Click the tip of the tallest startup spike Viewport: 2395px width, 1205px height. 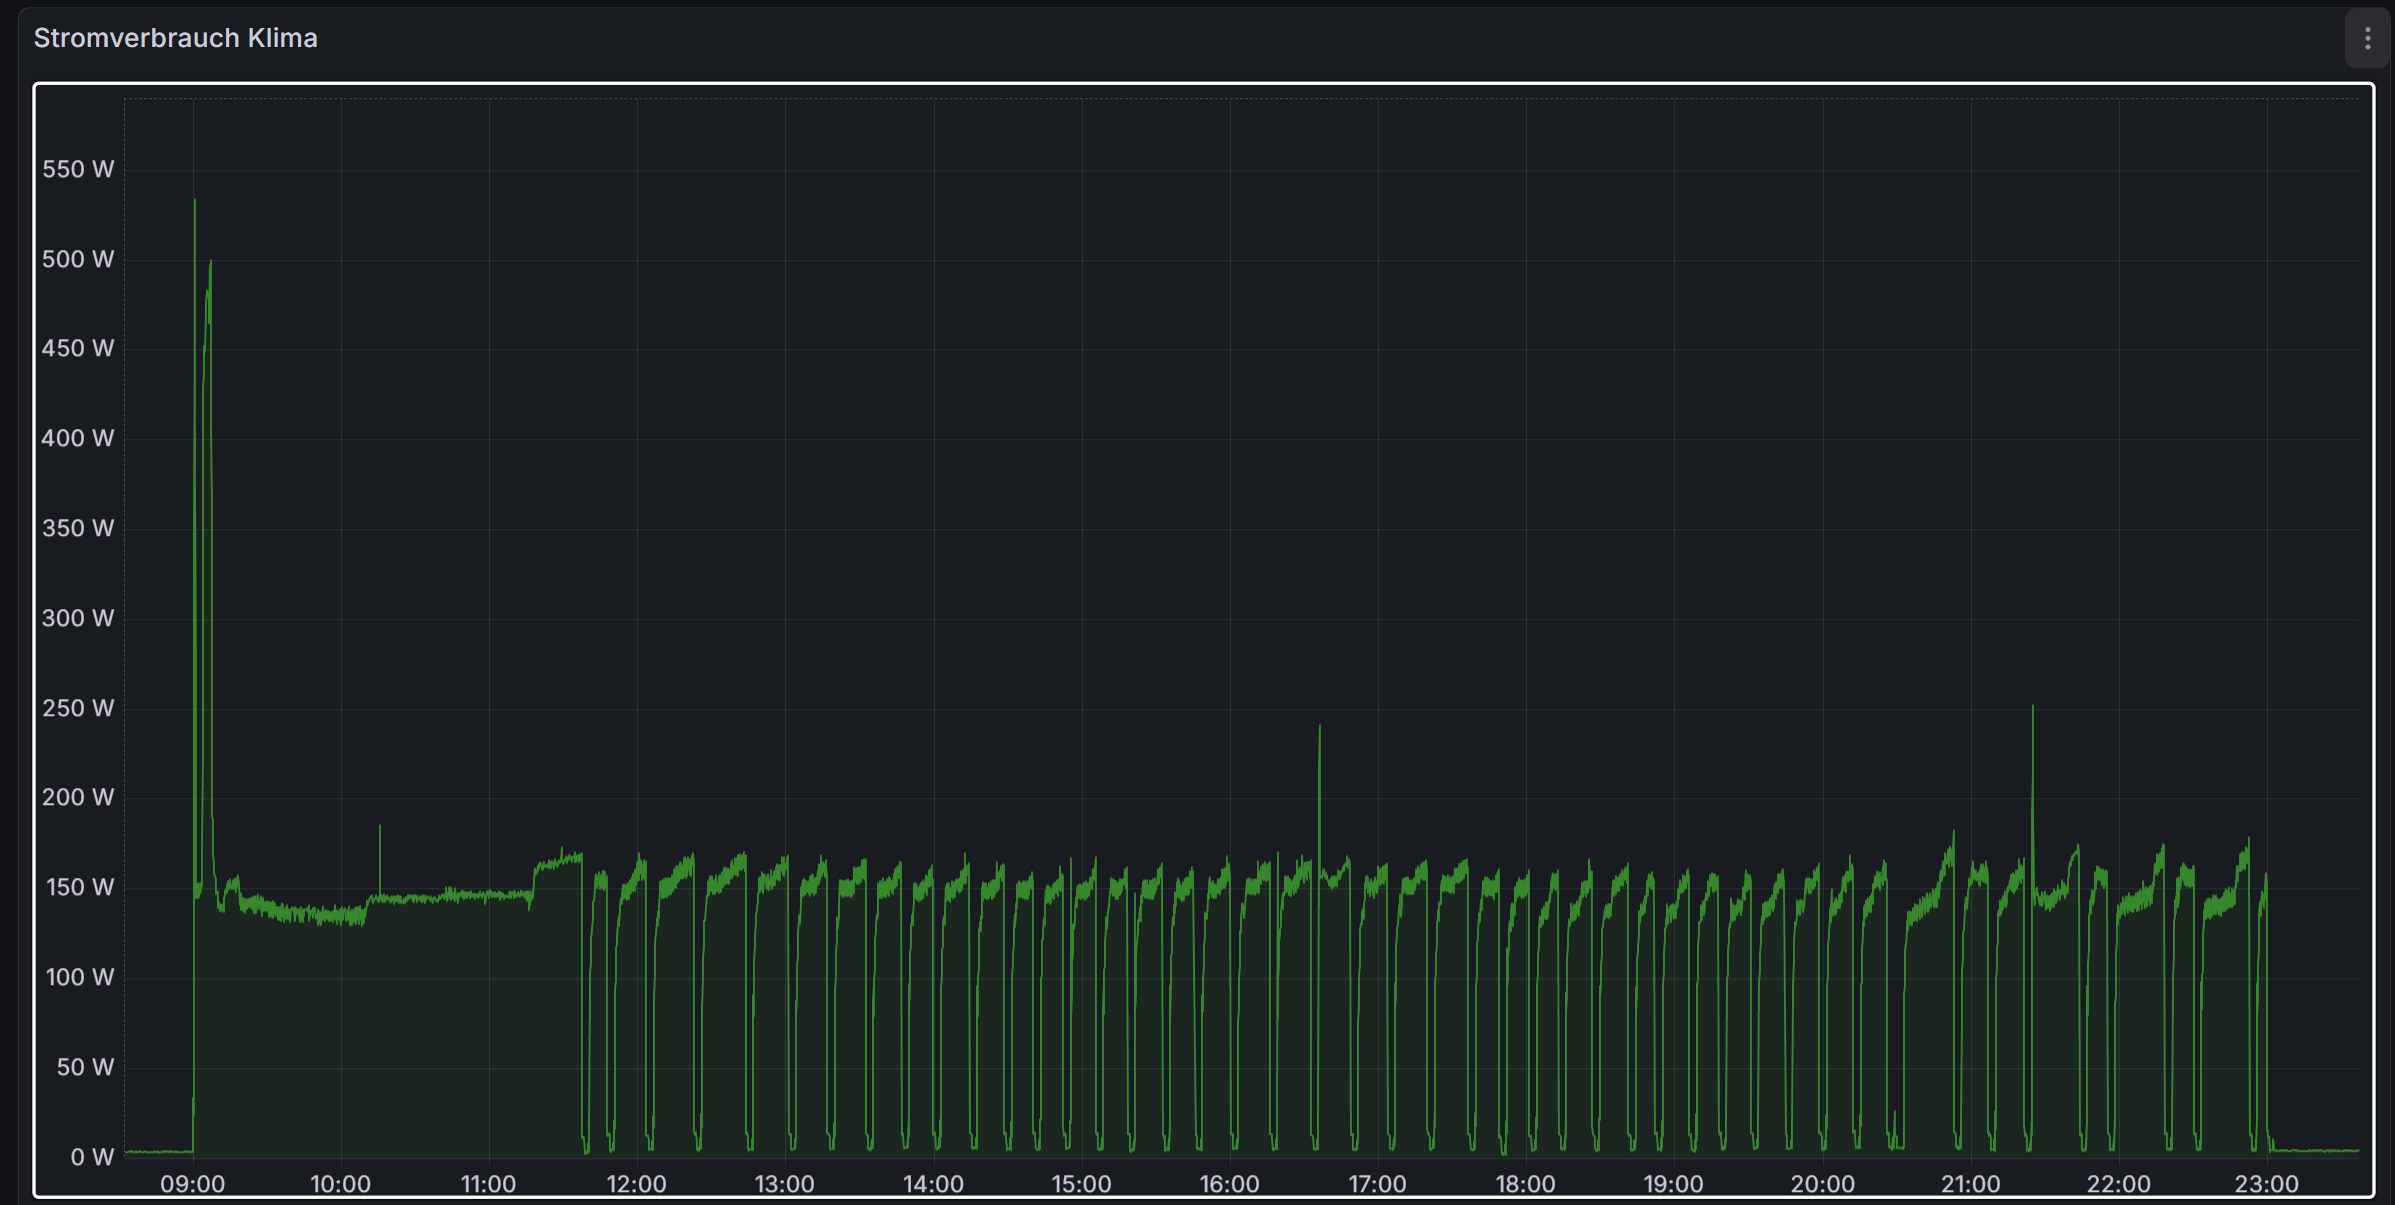point(195,201)
